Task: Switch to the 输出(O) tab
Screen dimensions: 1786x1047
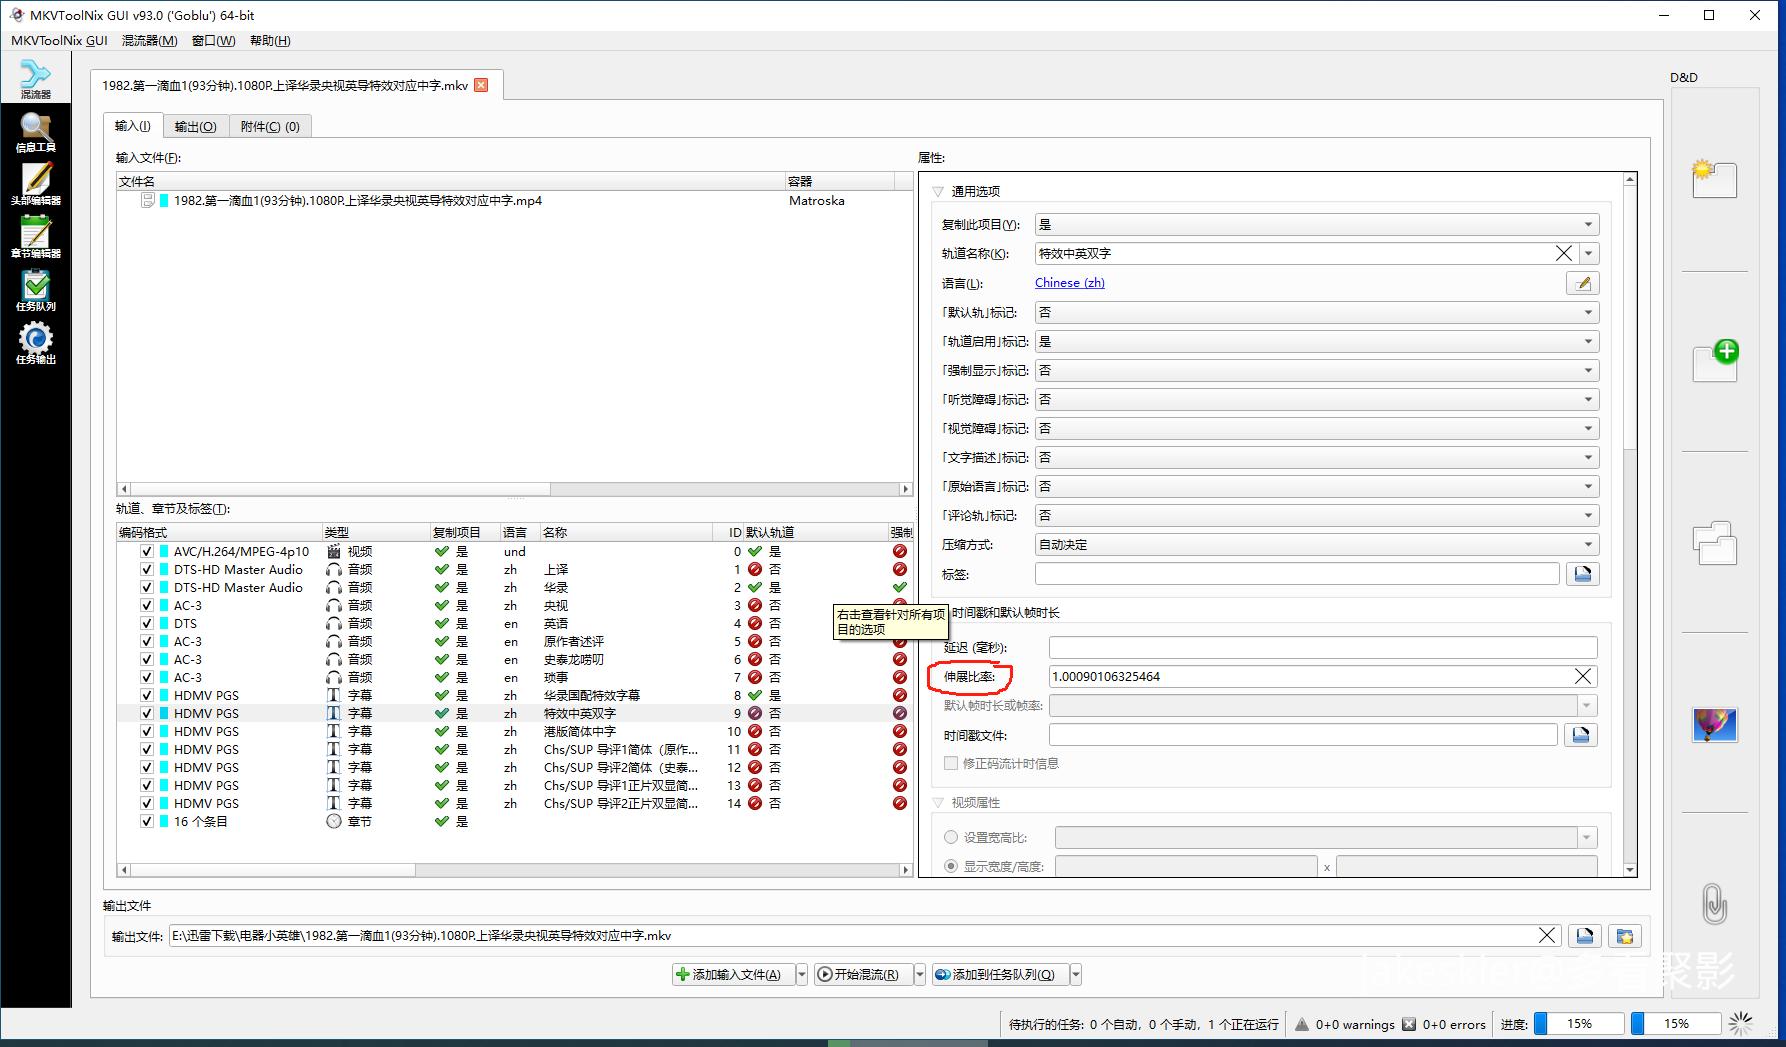Action: pos(195,127)
